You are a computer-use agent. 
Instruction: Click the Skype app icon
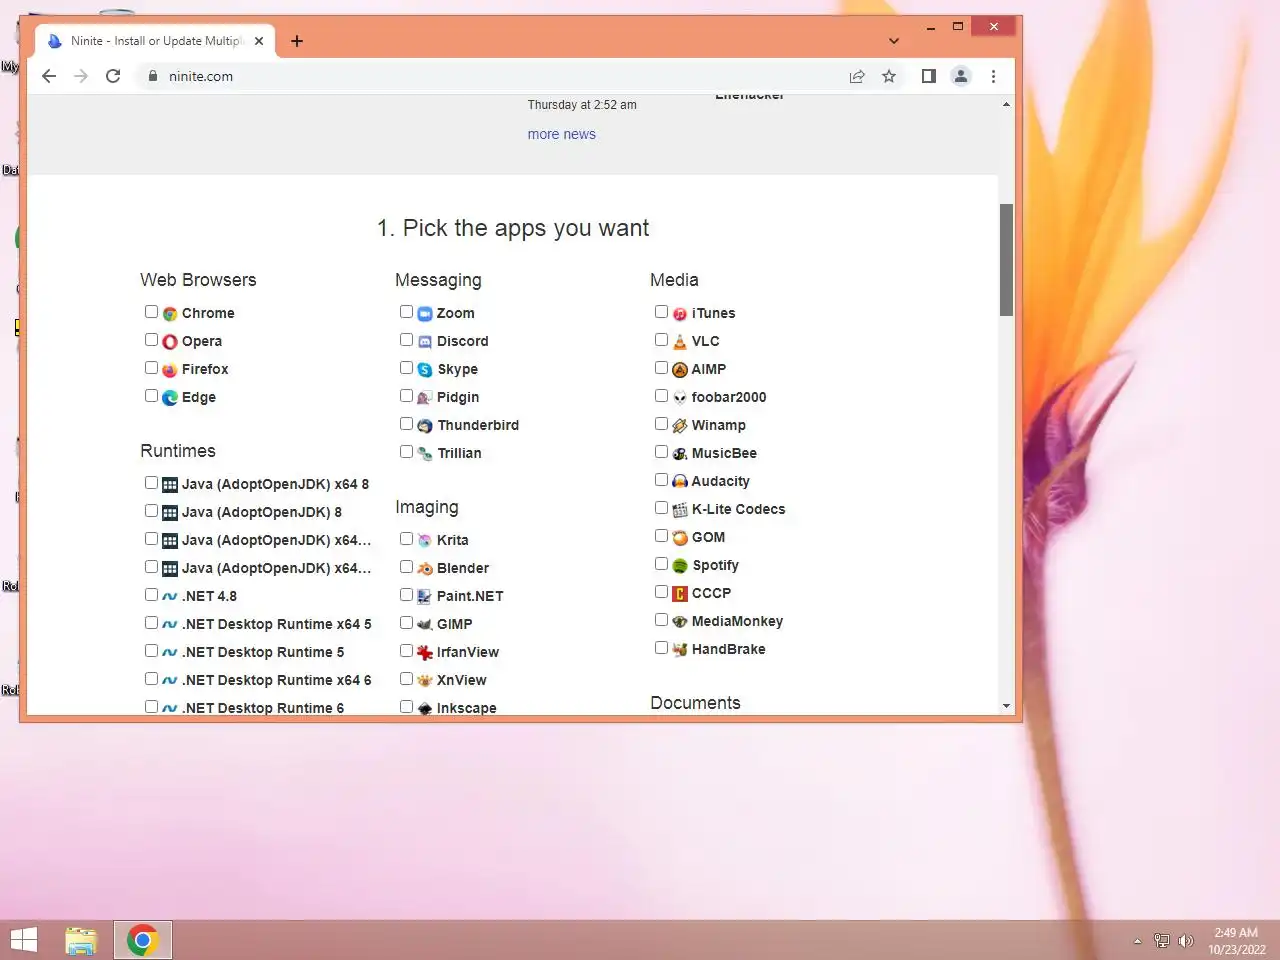click(x=425, y=370)
